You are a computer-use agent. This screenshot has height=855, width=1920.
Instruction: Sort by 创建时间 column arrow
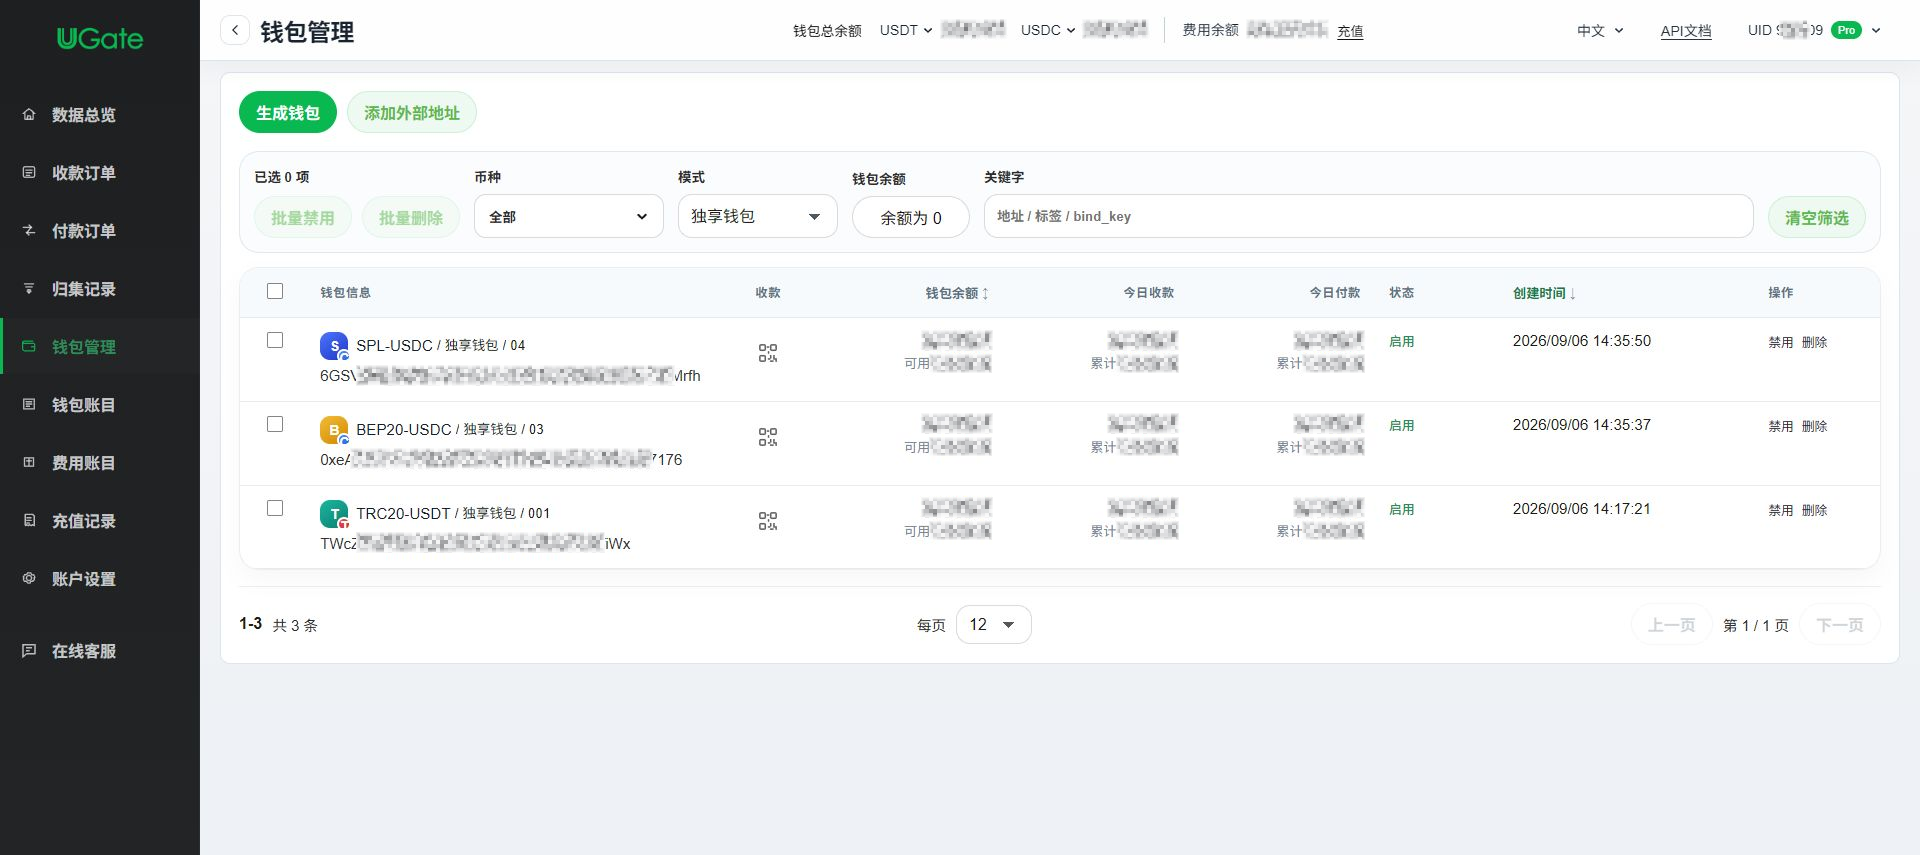(1573, 293)
